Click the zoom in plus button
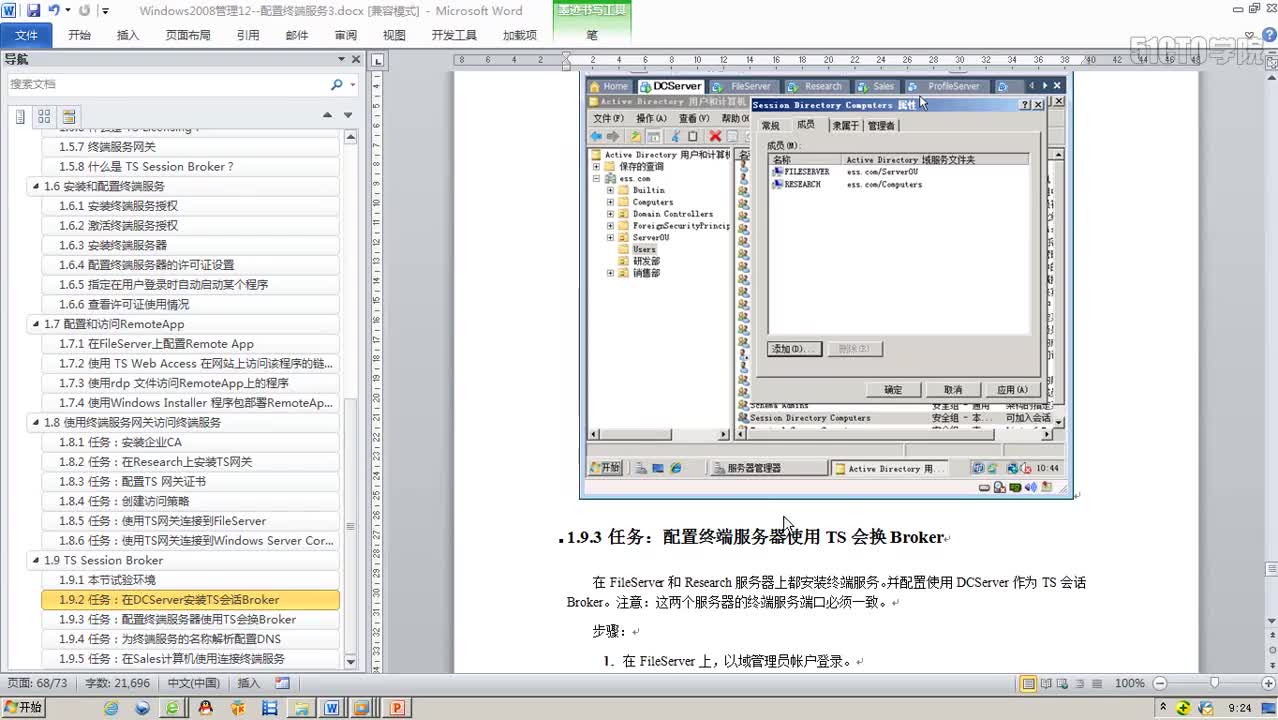The width and height of the screenshot is (1278, 720). 1268,684
